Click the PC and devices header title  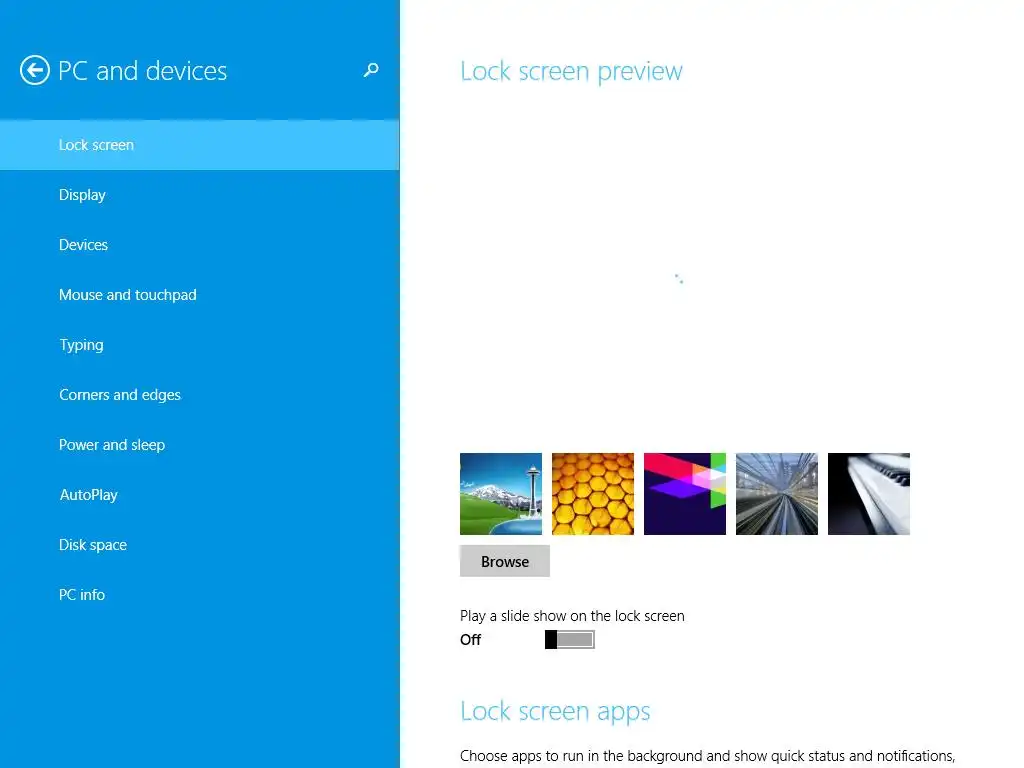pyautogui.click(x=142, y=71)
